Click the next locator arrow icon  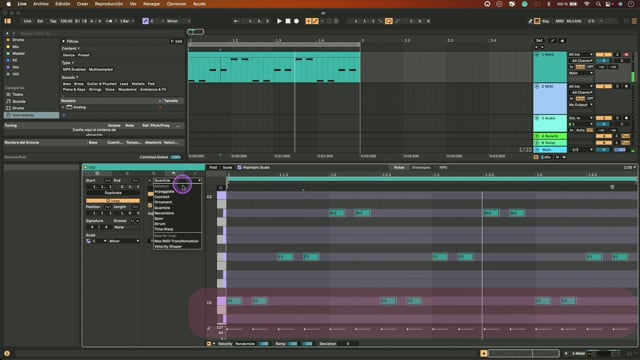(x=542, y=47)
